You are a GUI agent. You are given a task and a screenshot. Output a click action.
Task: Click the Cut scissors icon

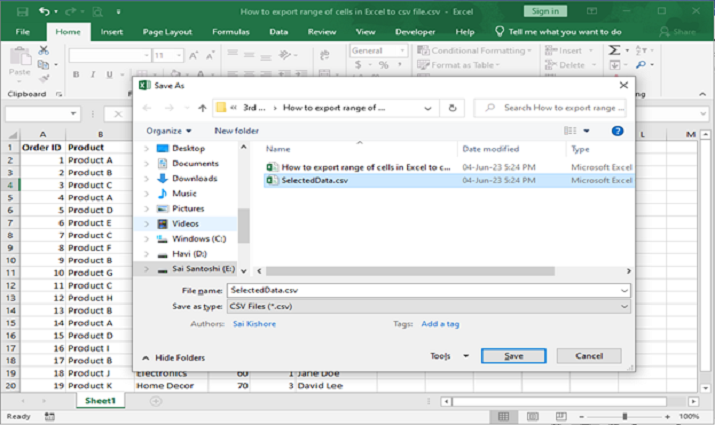click(x=43, y=50)
